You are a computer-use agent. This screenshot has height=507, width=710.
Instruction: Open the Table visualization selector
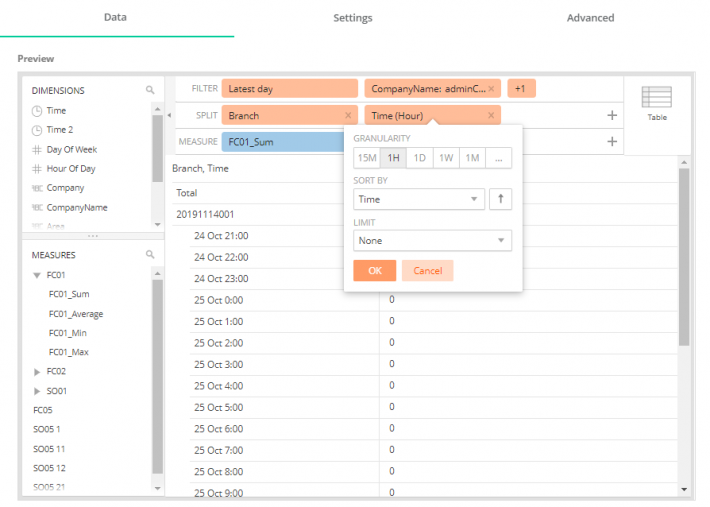point(657,104)
